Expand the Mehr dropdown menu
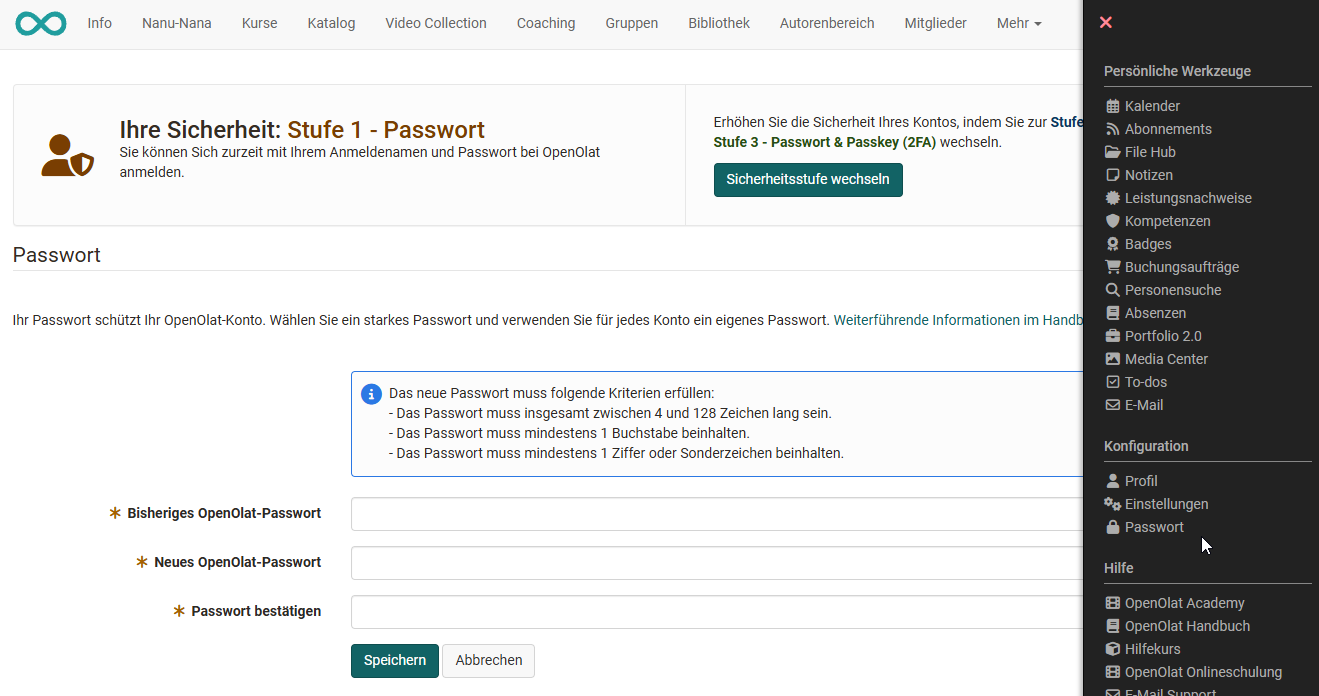Viewport: 1319px width, 696px height. click(x=1018, y=23)
